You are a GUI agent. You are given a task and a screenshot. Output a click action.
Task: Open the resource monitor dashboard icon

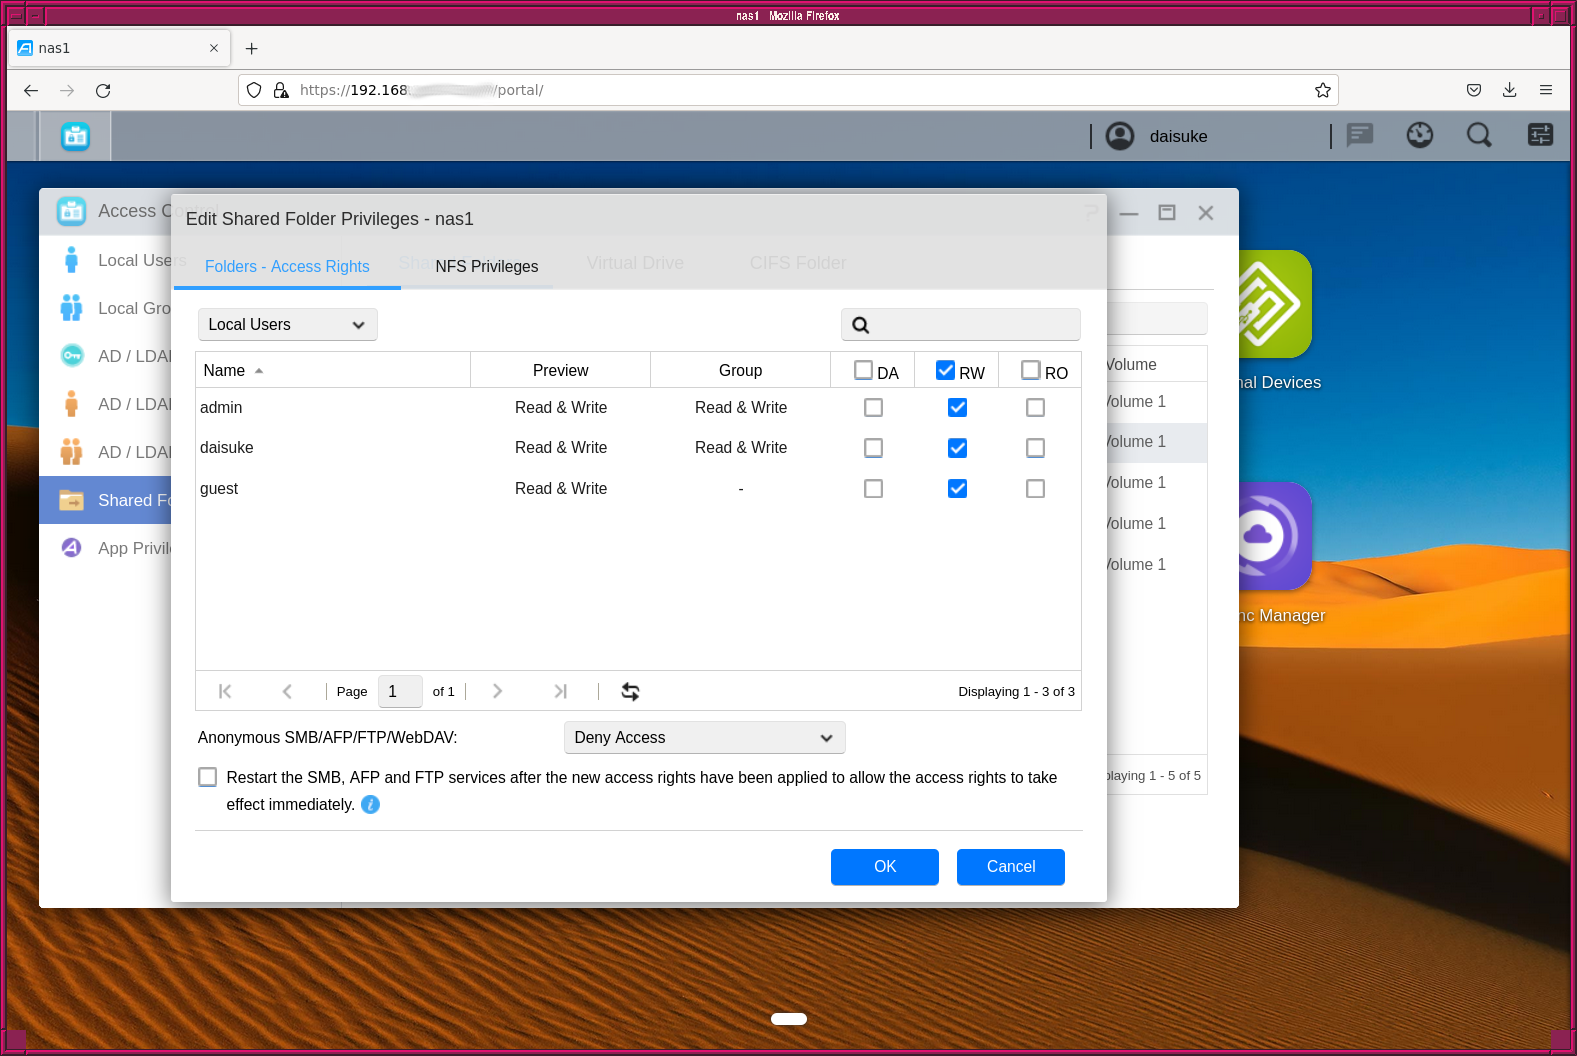[x=1419, y=135]
